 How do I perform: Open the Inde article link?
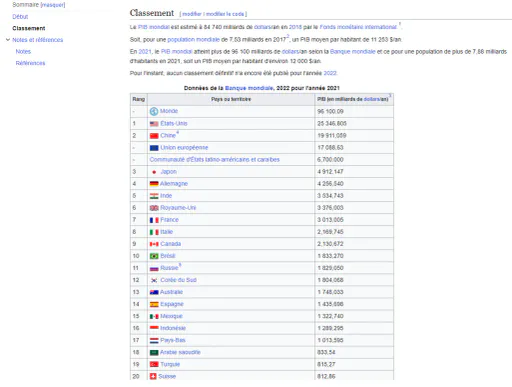point(166,196)
